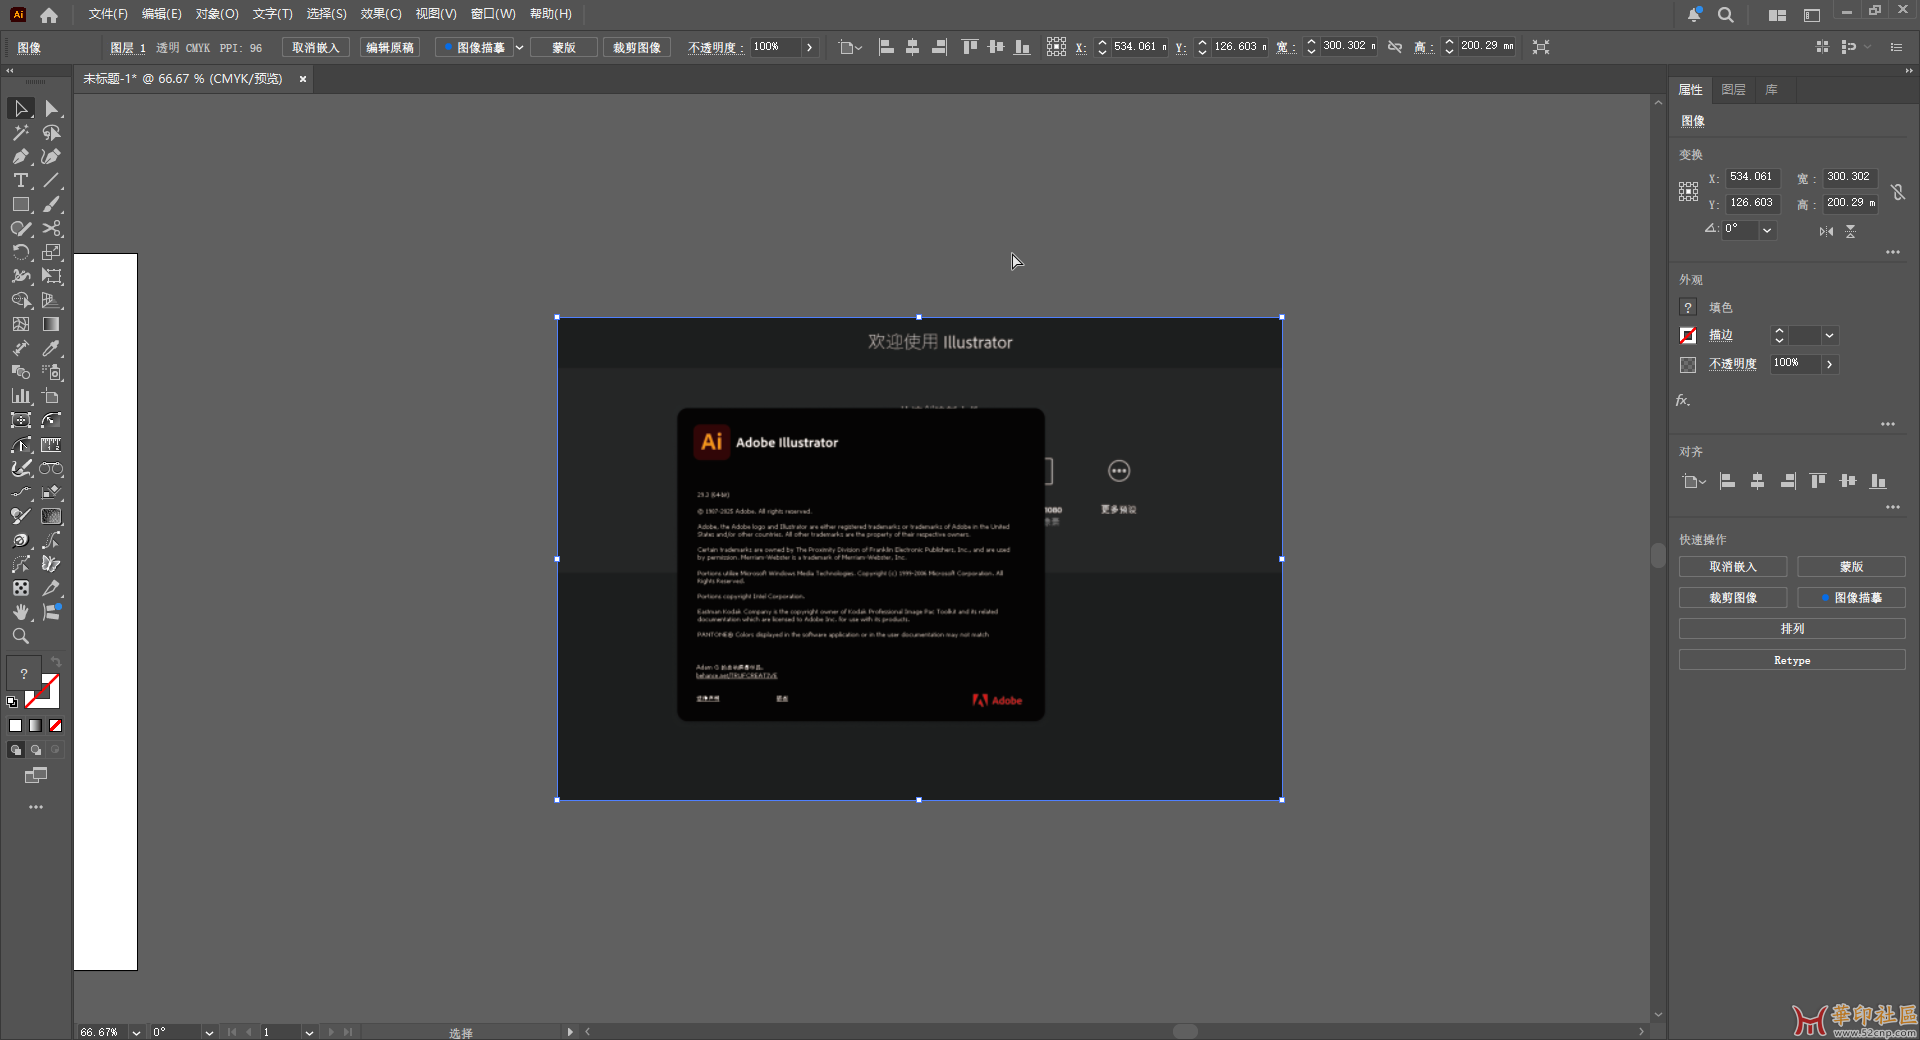Select the Magic Wand tool
This screenshot has width=1920, height=1040.
[21, 132]
